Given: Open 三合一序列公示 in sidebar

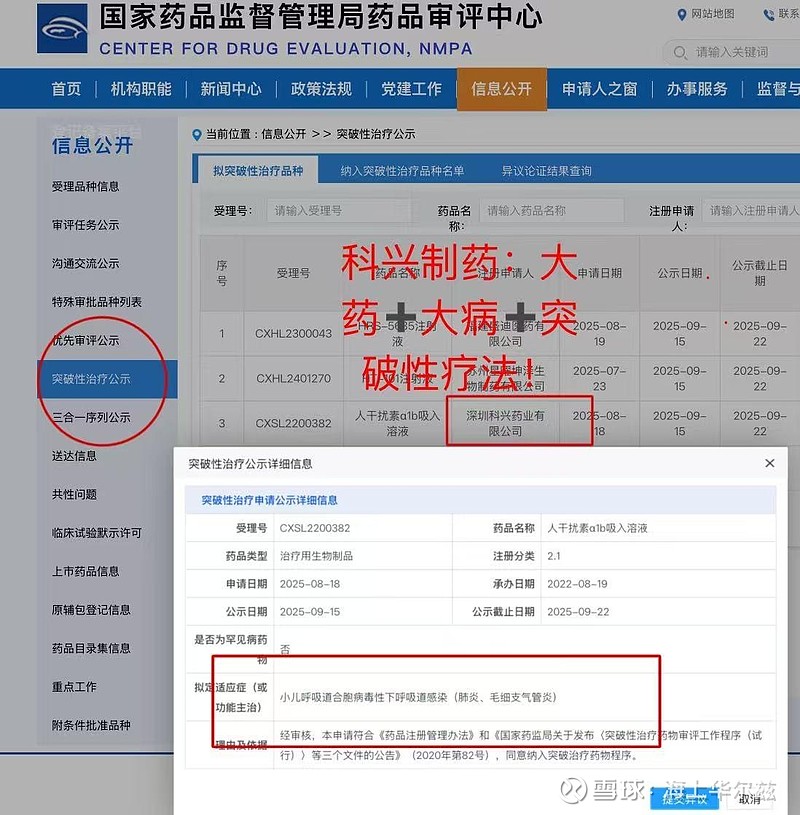Looking at the screenshot, I should pyautogui.click(x=91, y=417).
